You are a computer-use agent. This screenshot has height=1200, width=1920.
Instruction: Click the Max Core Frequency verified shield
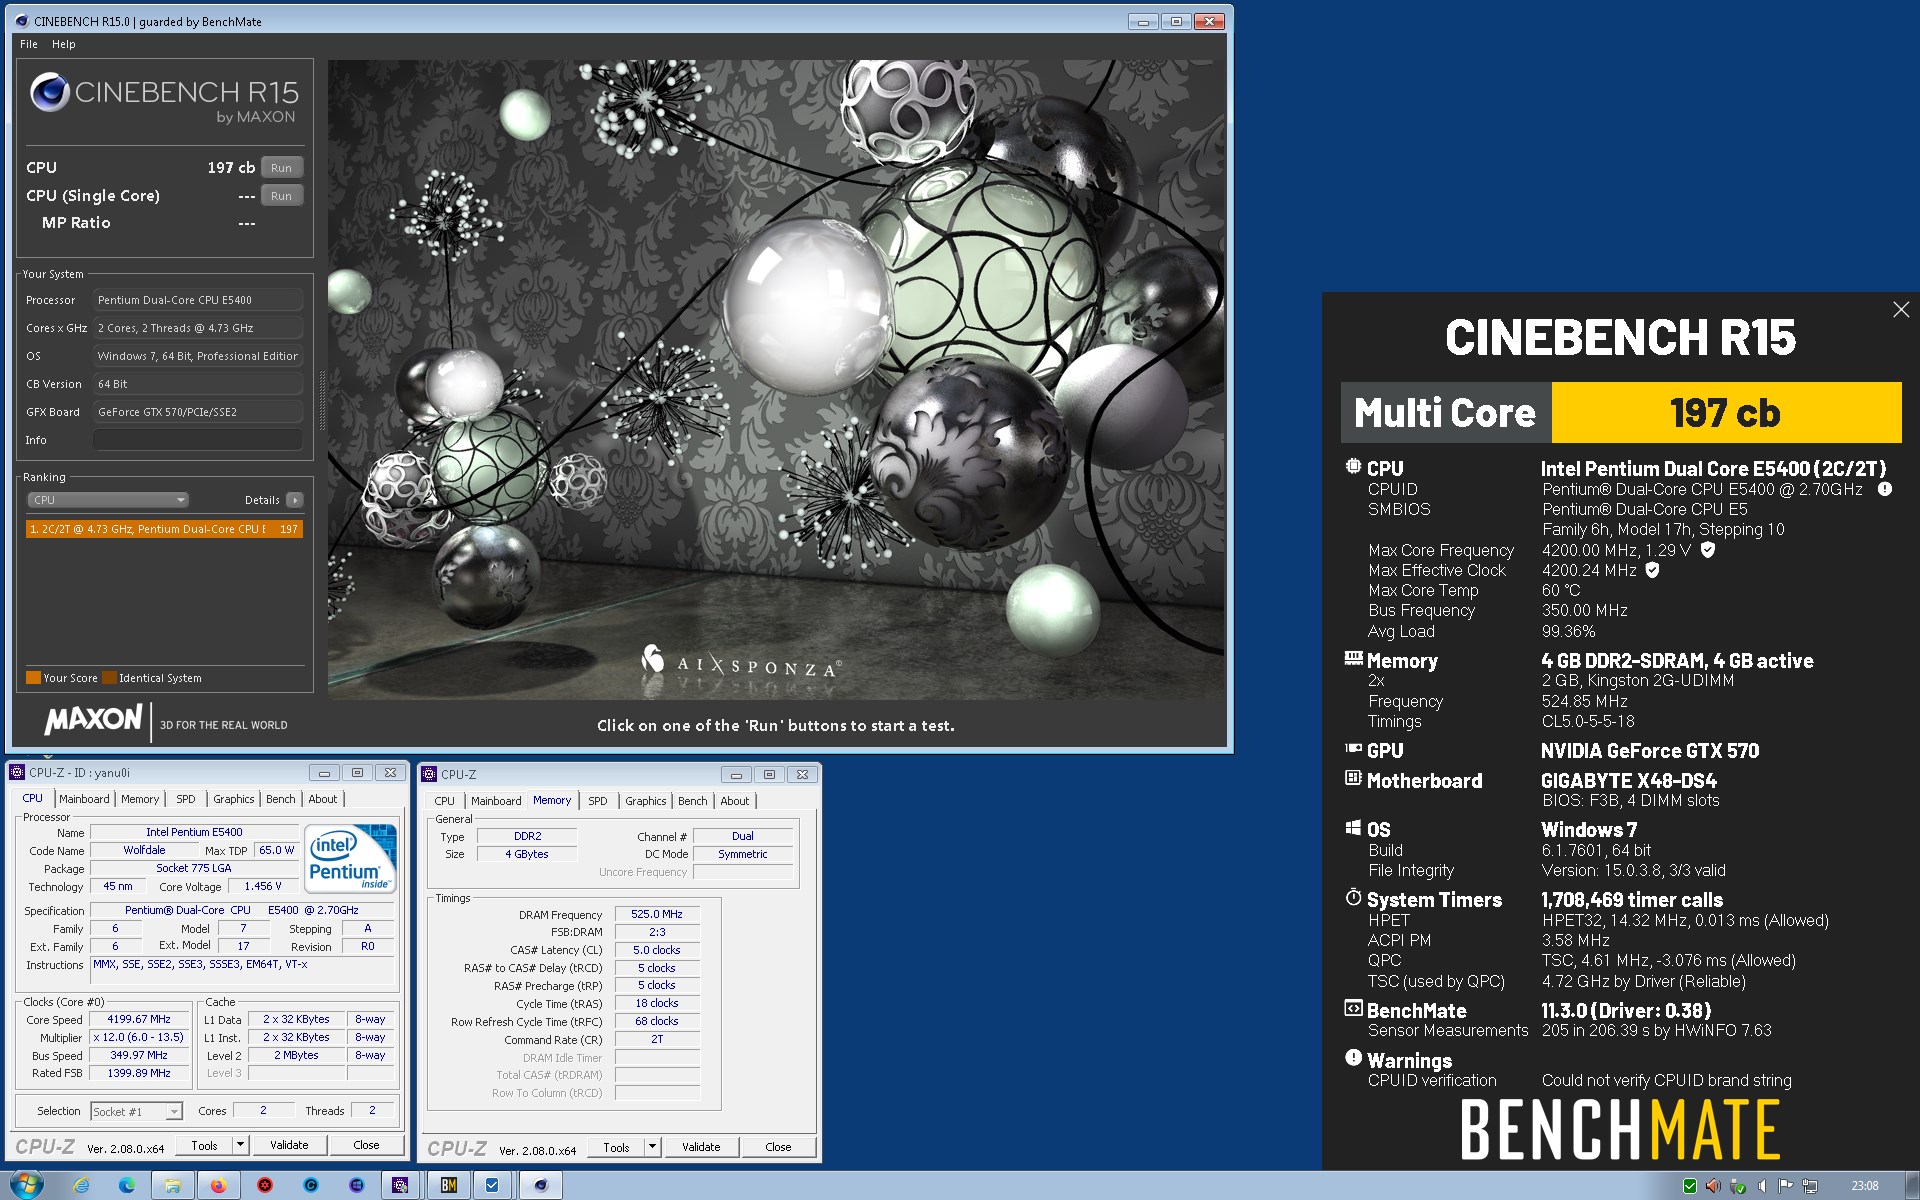1708,550
